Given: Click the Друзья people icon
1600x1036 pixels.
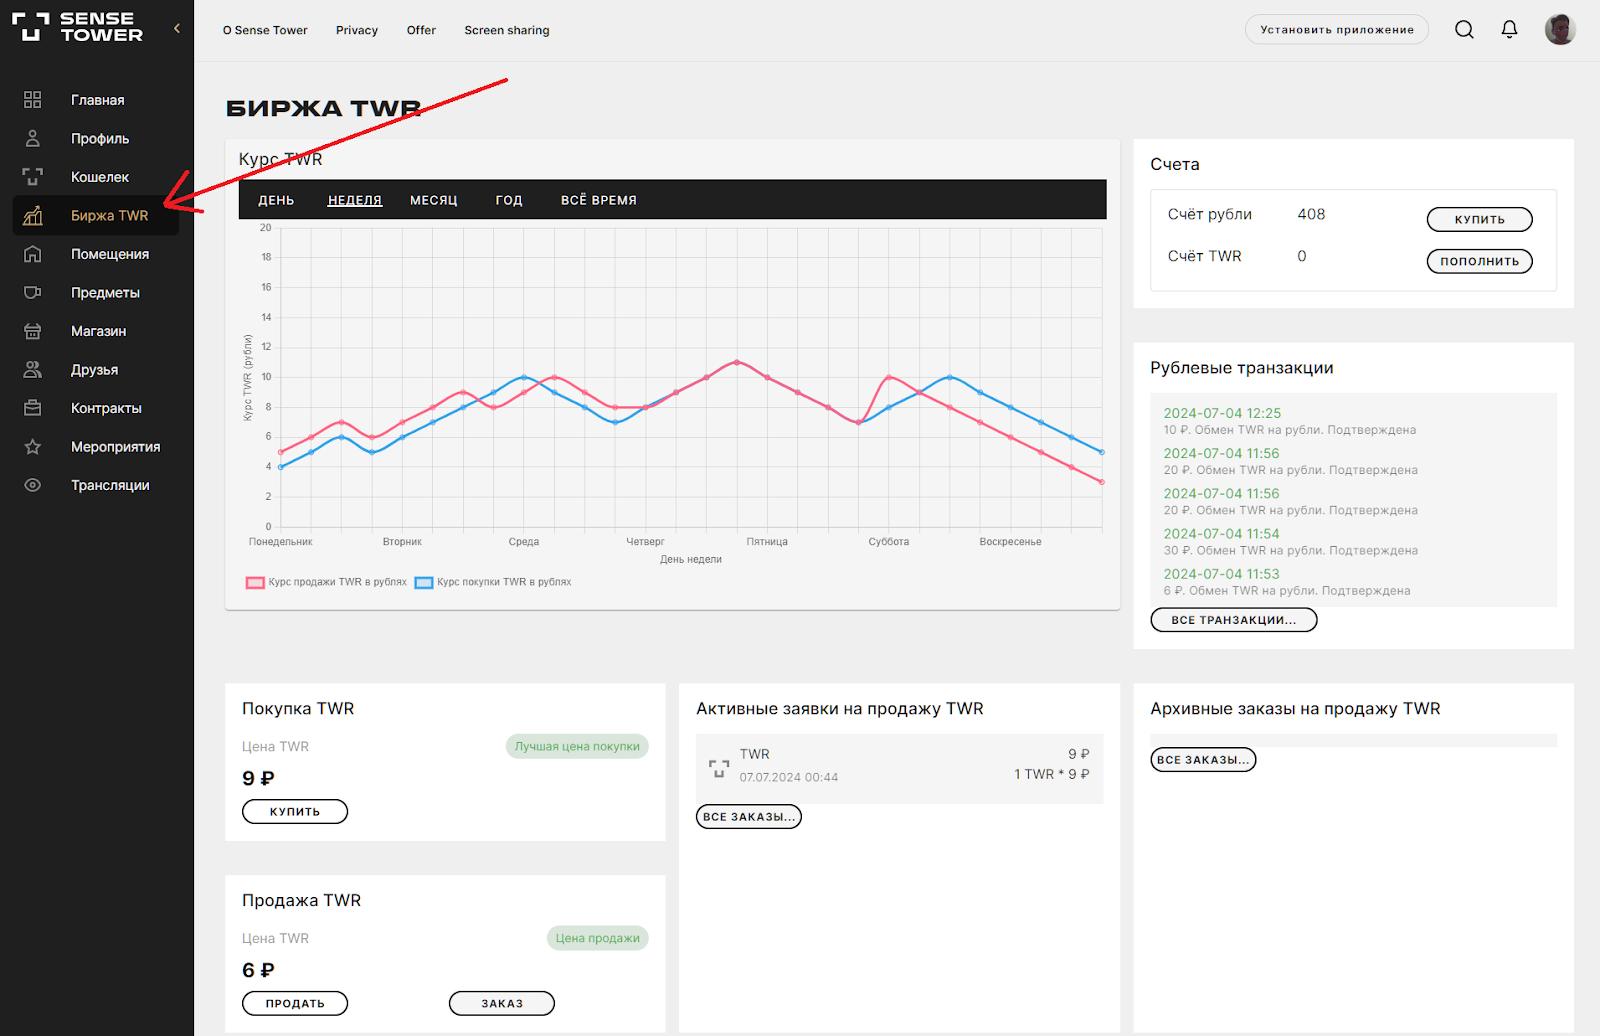Looking at the screenshot, I should pos(33,369).
